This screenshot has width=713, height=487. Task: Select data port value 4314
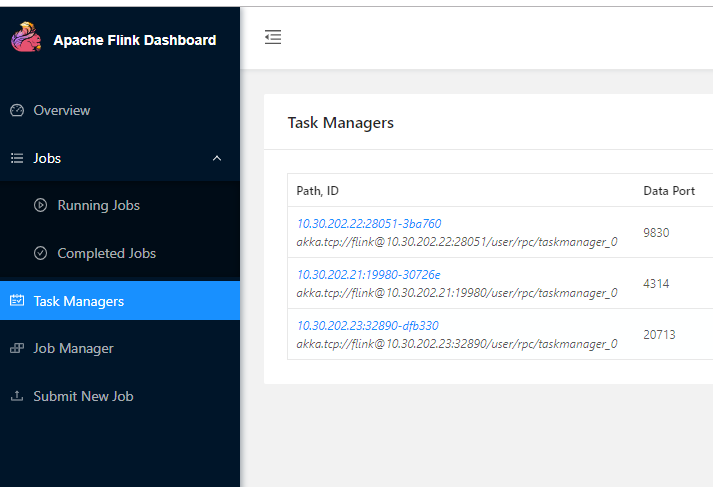click(656, 284)
